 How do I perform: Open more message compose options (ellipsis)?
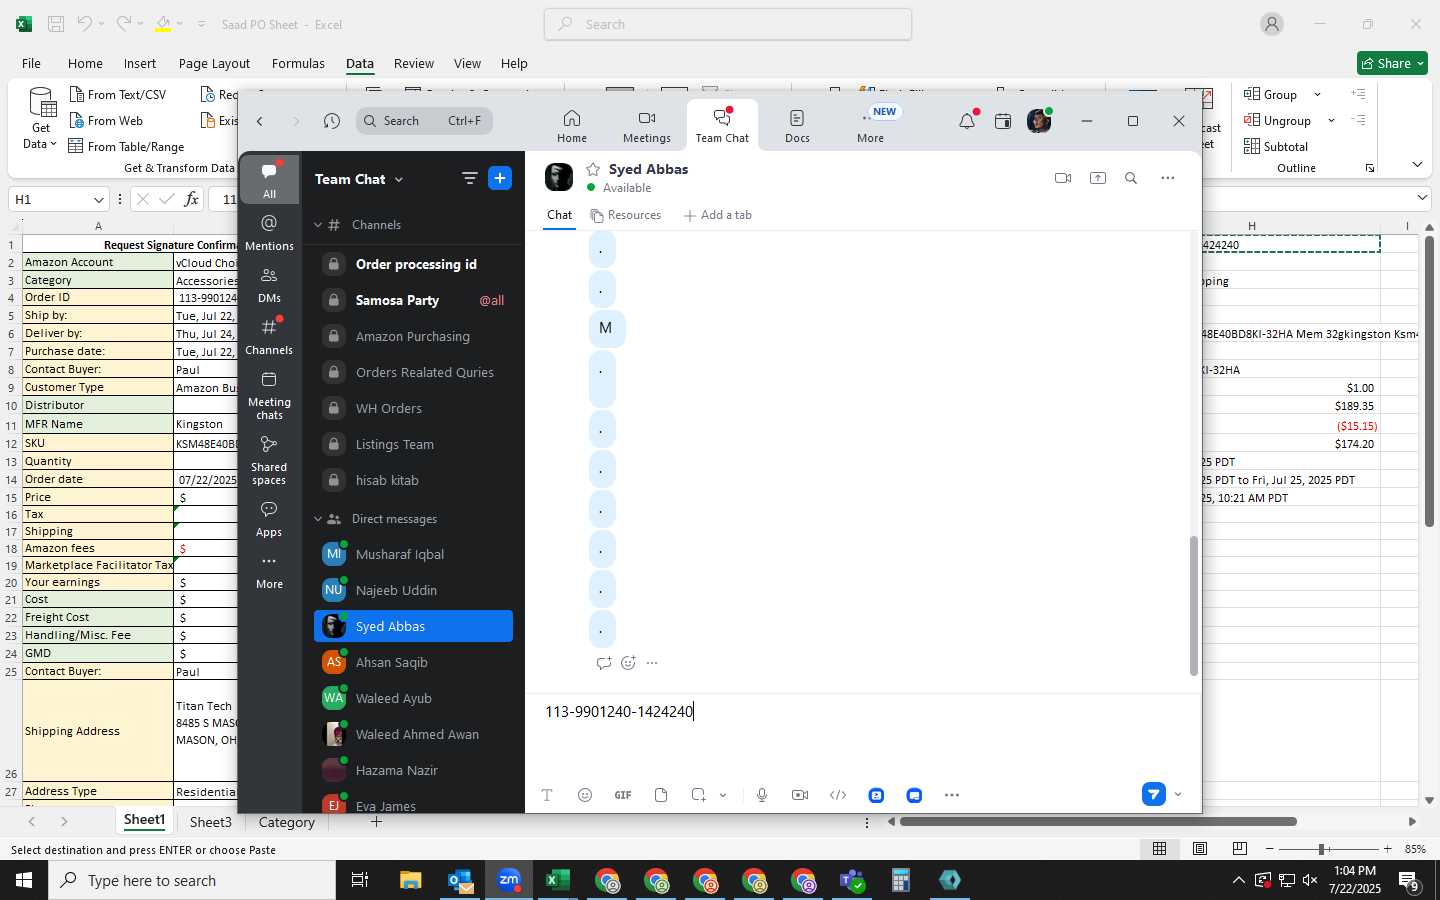pyautogui.click(x=952, y=795)
